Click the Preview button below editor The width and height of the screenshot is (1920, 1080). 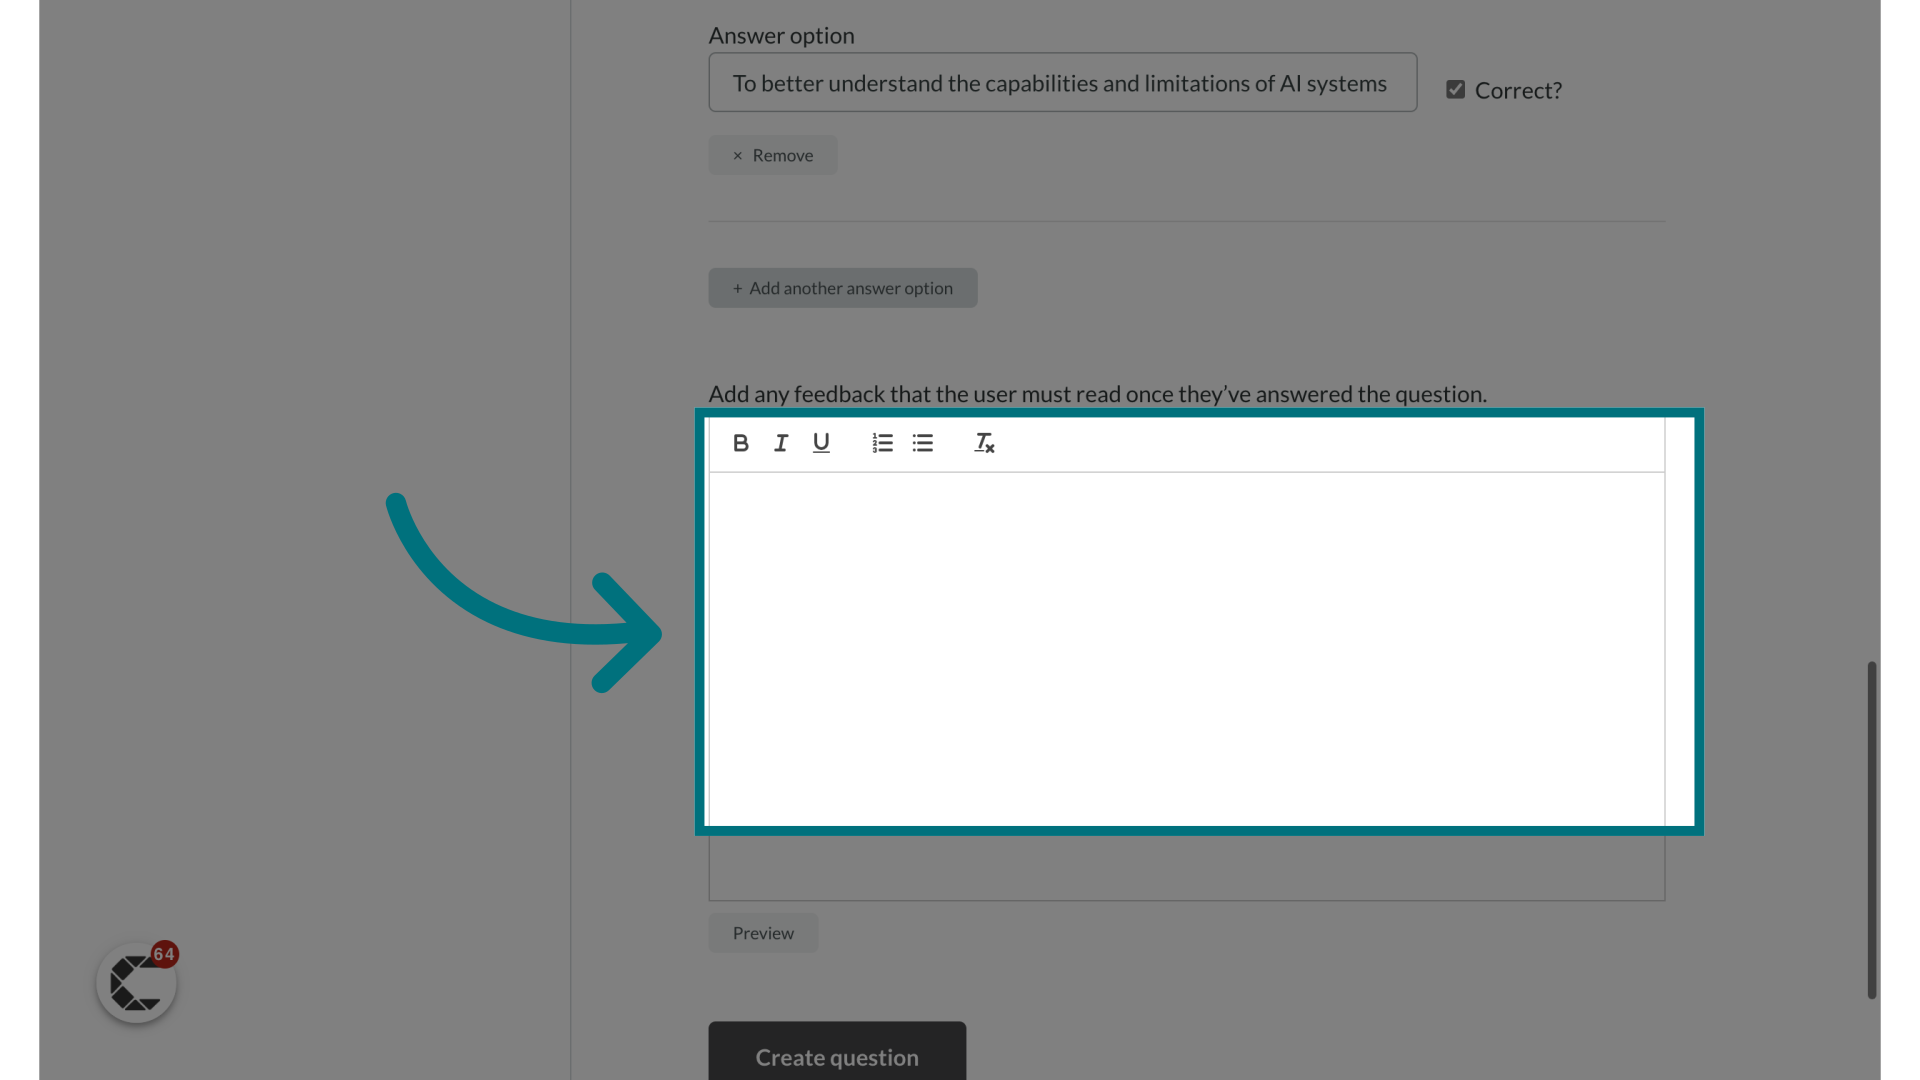tap(764, 932)
